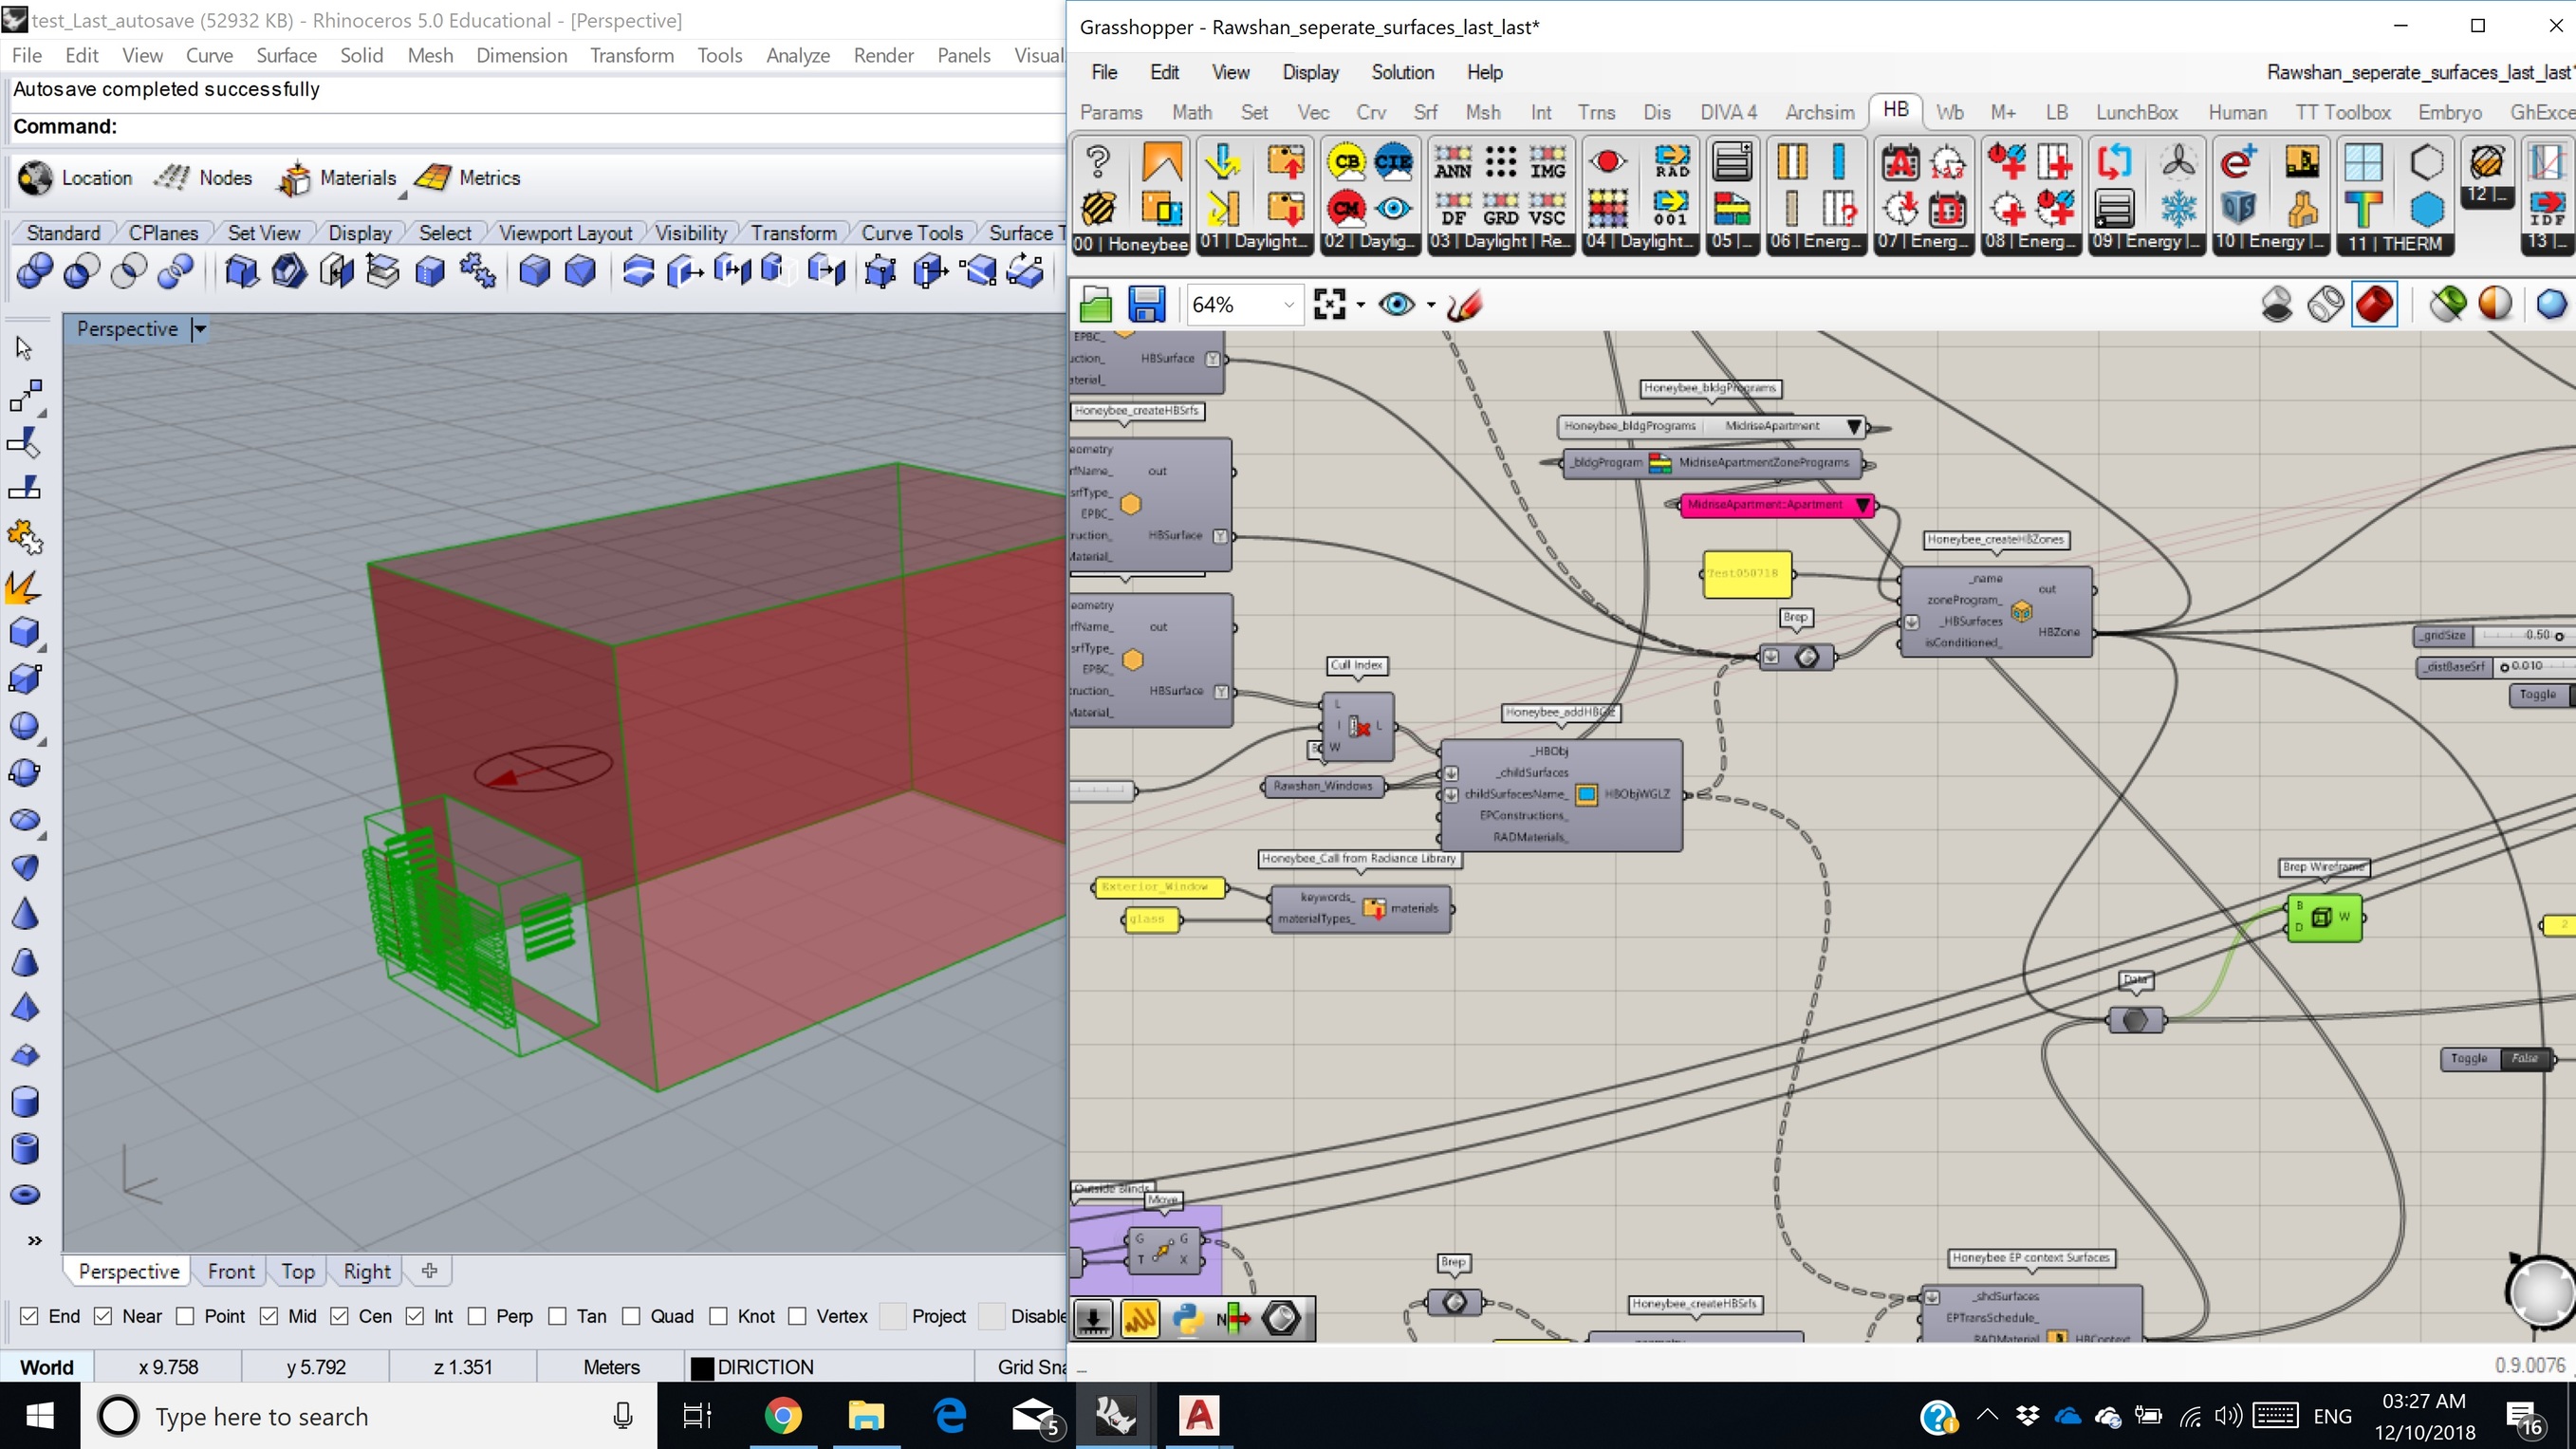Image resolution: width=2576 pixels, height=1449 pixels.
Task: Toggle the Int osnap checkbox
Action: tap(415, 1316)
